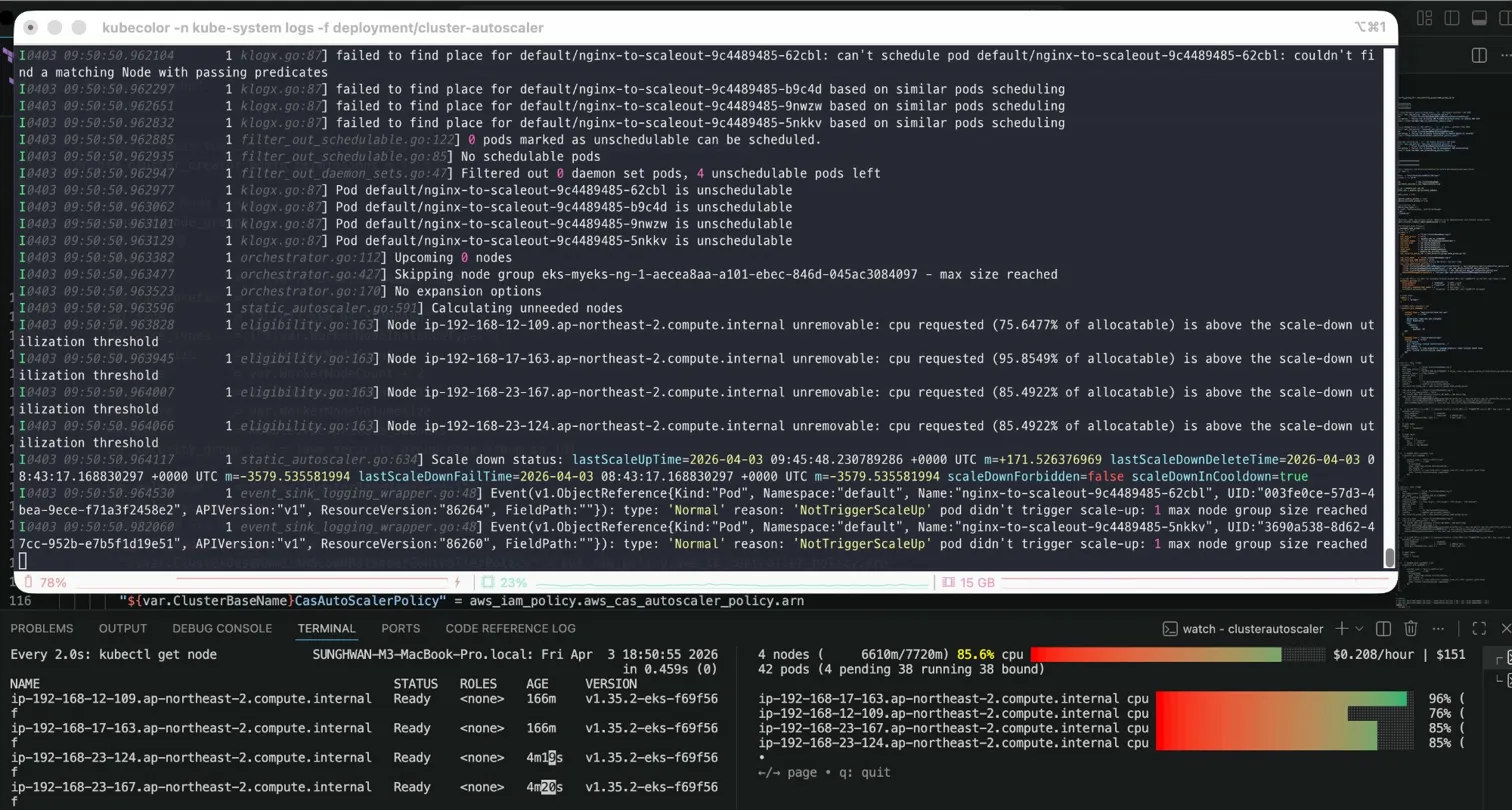Click node name ip-192-168-23-124 in kubectl table

[191, 758]
